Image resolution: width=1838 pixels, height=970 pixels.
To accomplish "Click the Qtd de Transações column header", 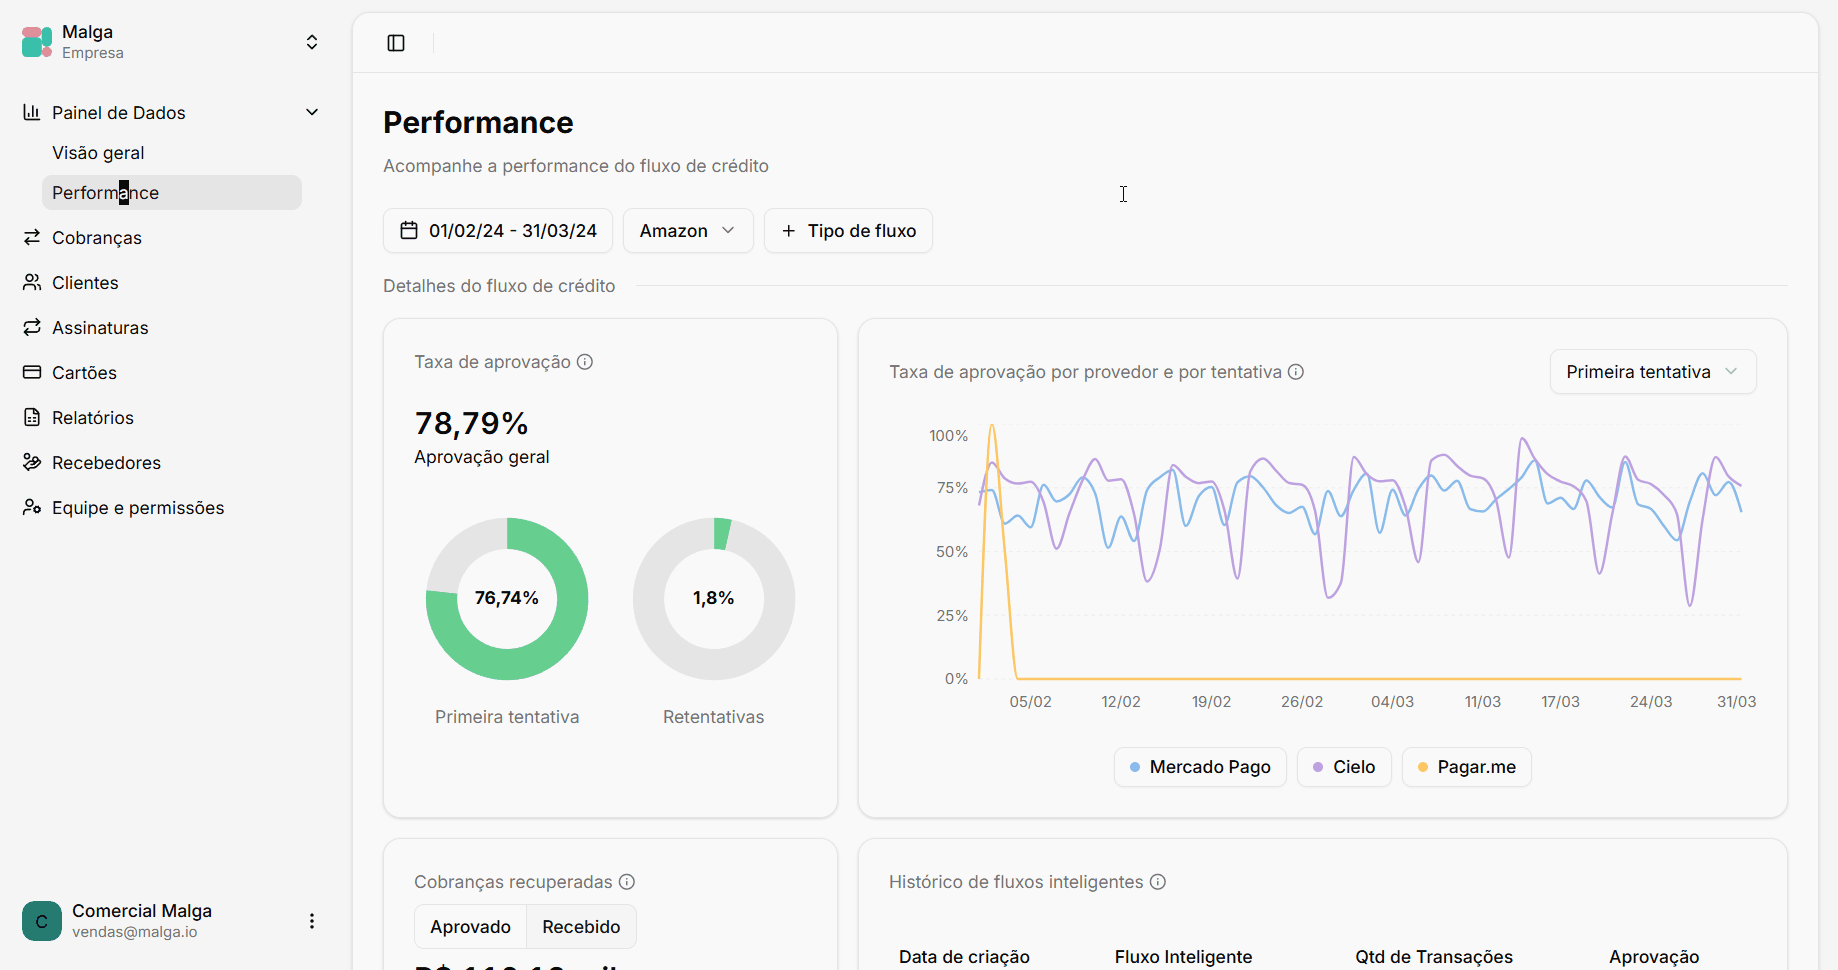I will (1434, 957).
